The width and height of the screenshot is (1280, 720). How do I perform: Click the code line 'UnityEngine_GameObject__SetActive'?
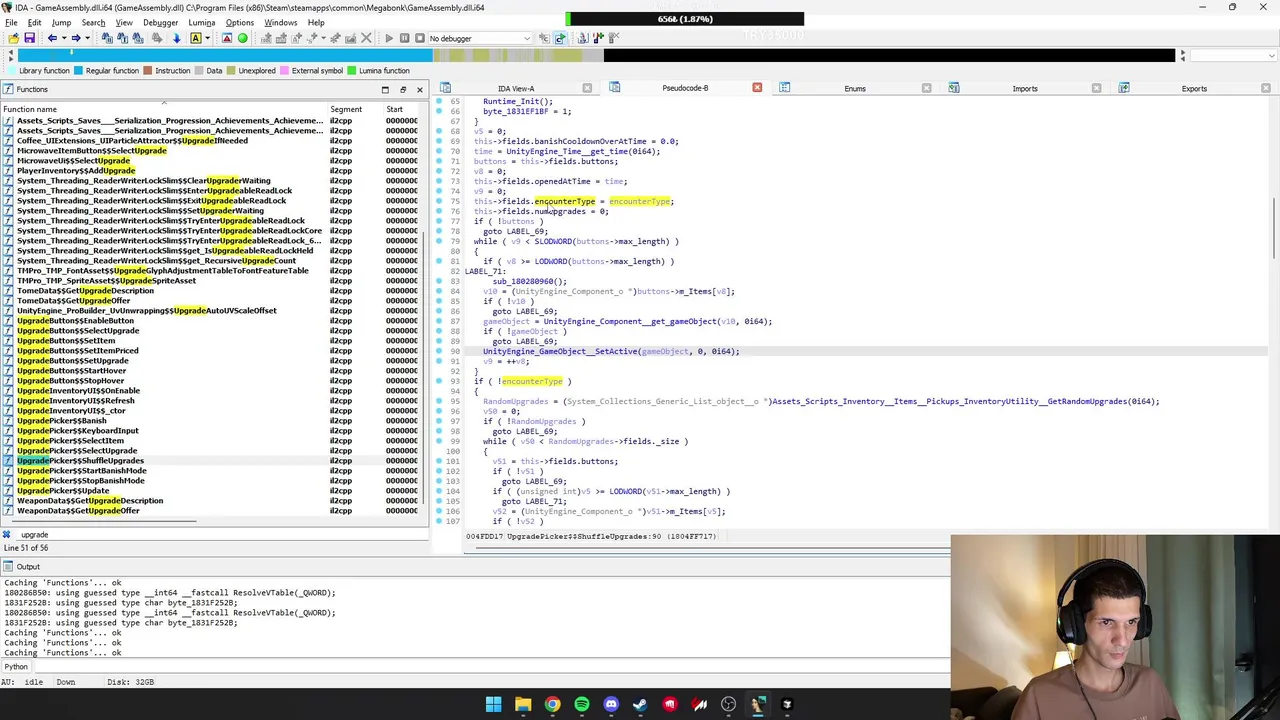pos(611,351)
